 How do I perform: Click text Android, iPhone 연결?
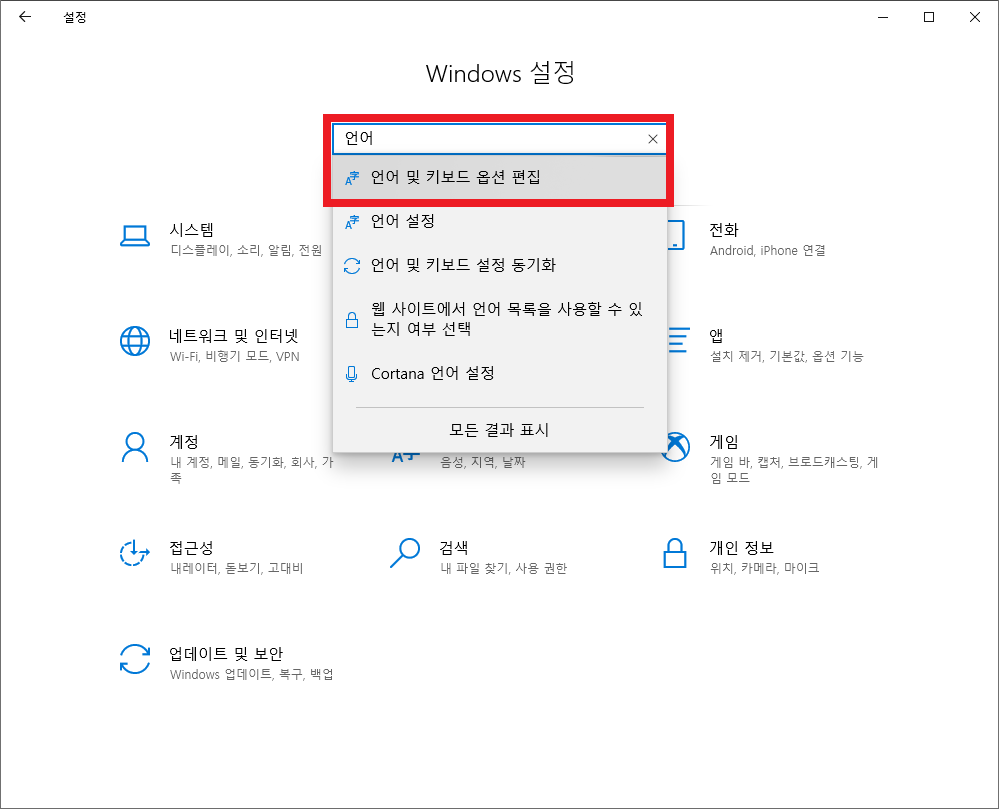(x=768, y=250)
